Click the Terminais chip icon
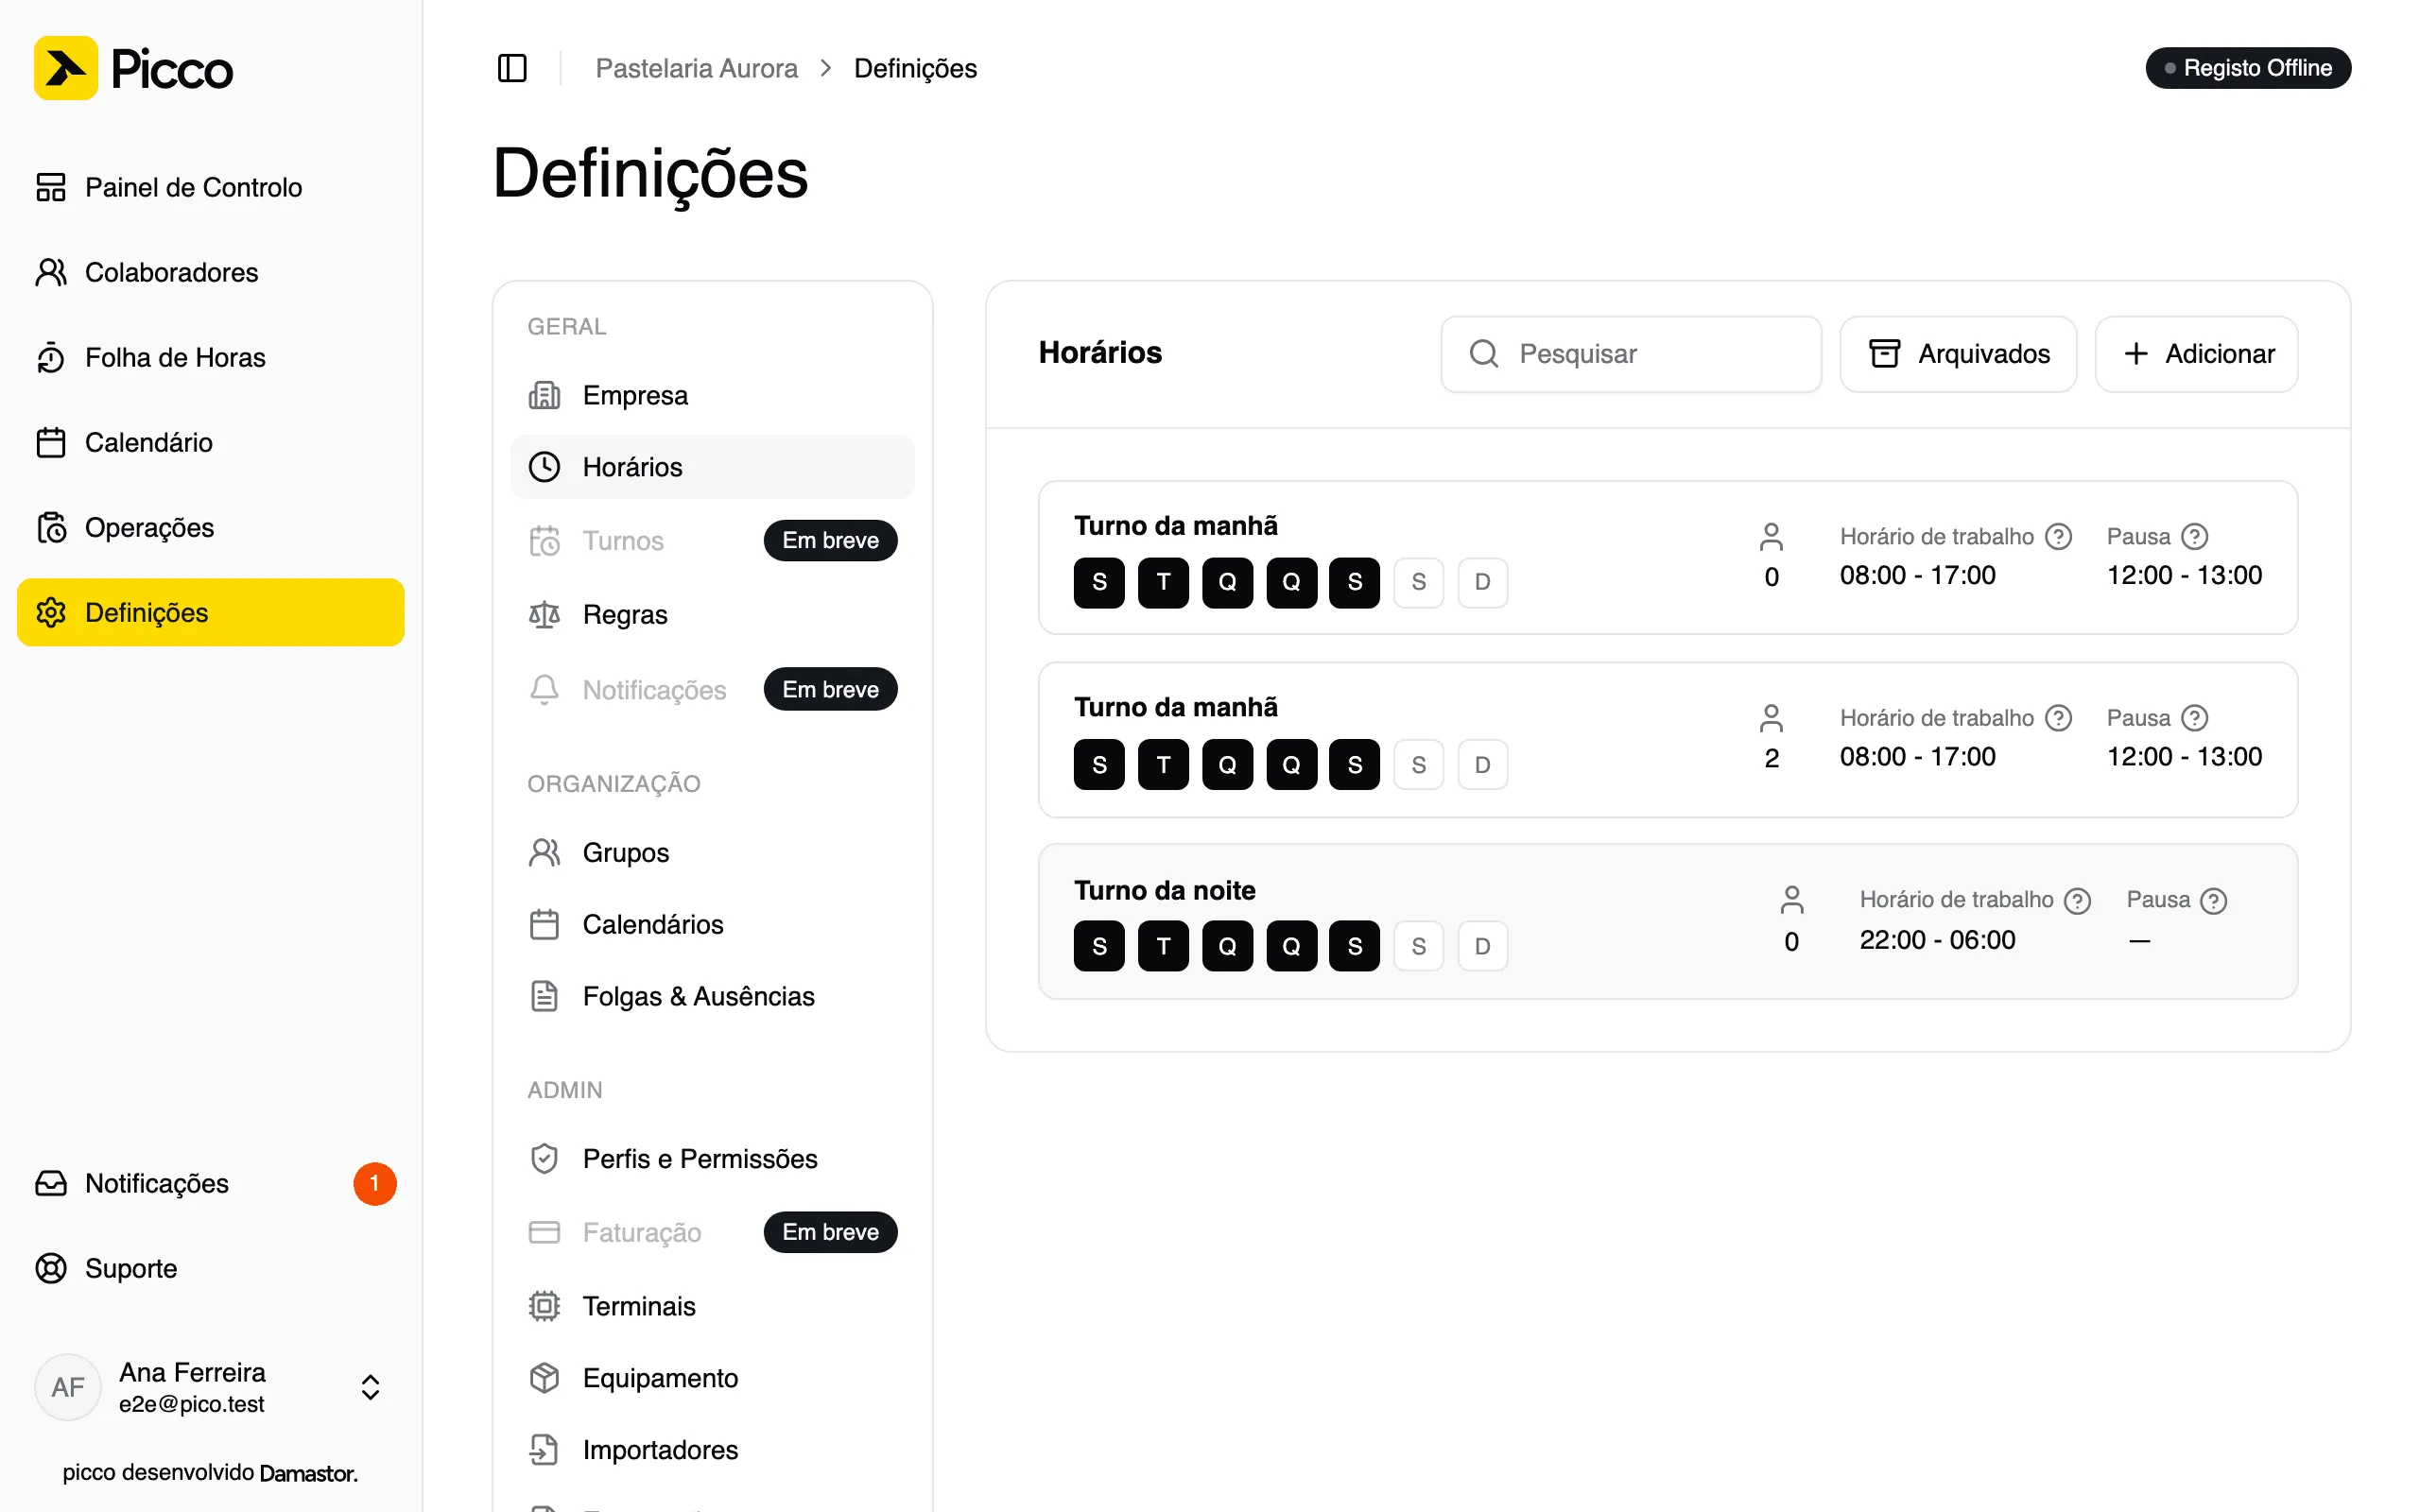This screenshot has width=2420, height=1512. click(544, 1306)
